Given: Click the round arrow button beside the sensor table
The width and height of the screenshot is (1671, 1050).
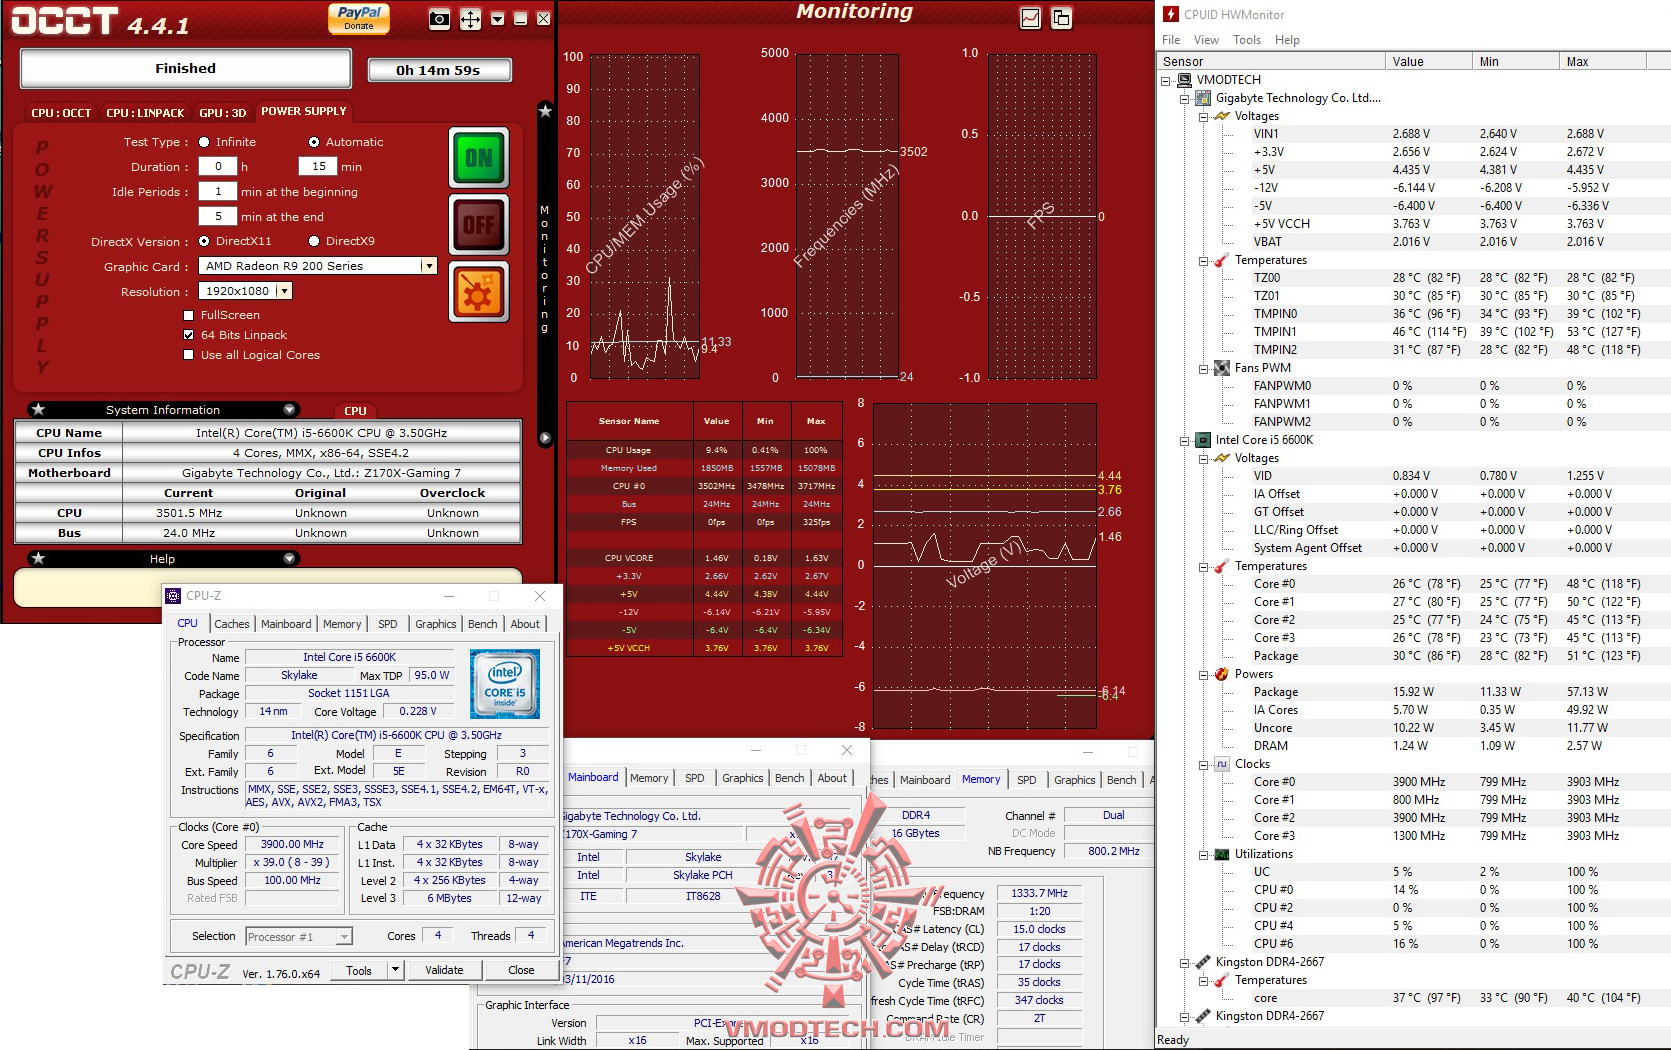Looking at the screenshot, I should tap(545, 438).
